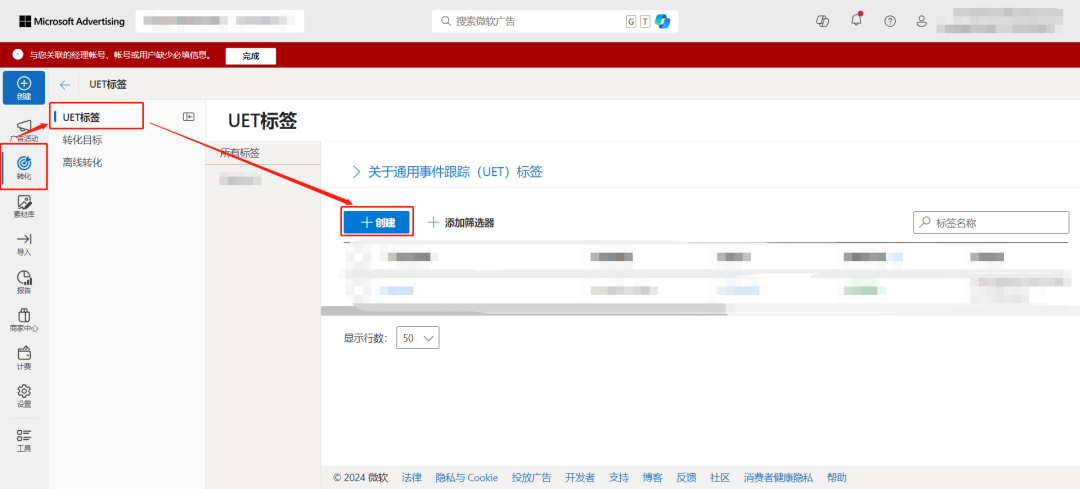This screenshot has width=1080, height=489.
Task: Open the 支持 footer link
Action: [x=619, y=477]
